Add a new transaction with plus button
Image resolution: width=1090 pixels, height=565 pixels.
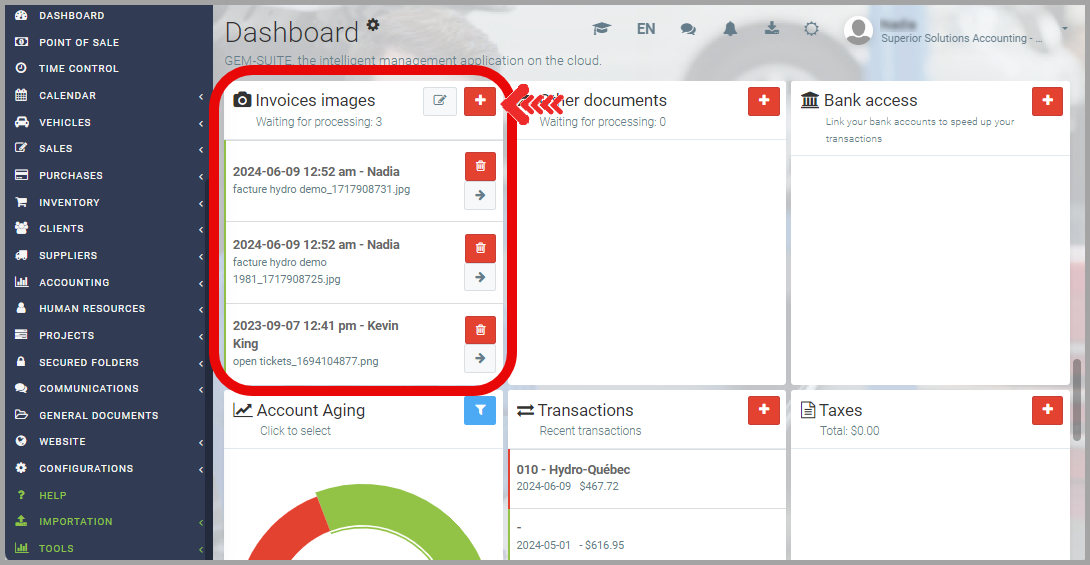pos(763,410)
